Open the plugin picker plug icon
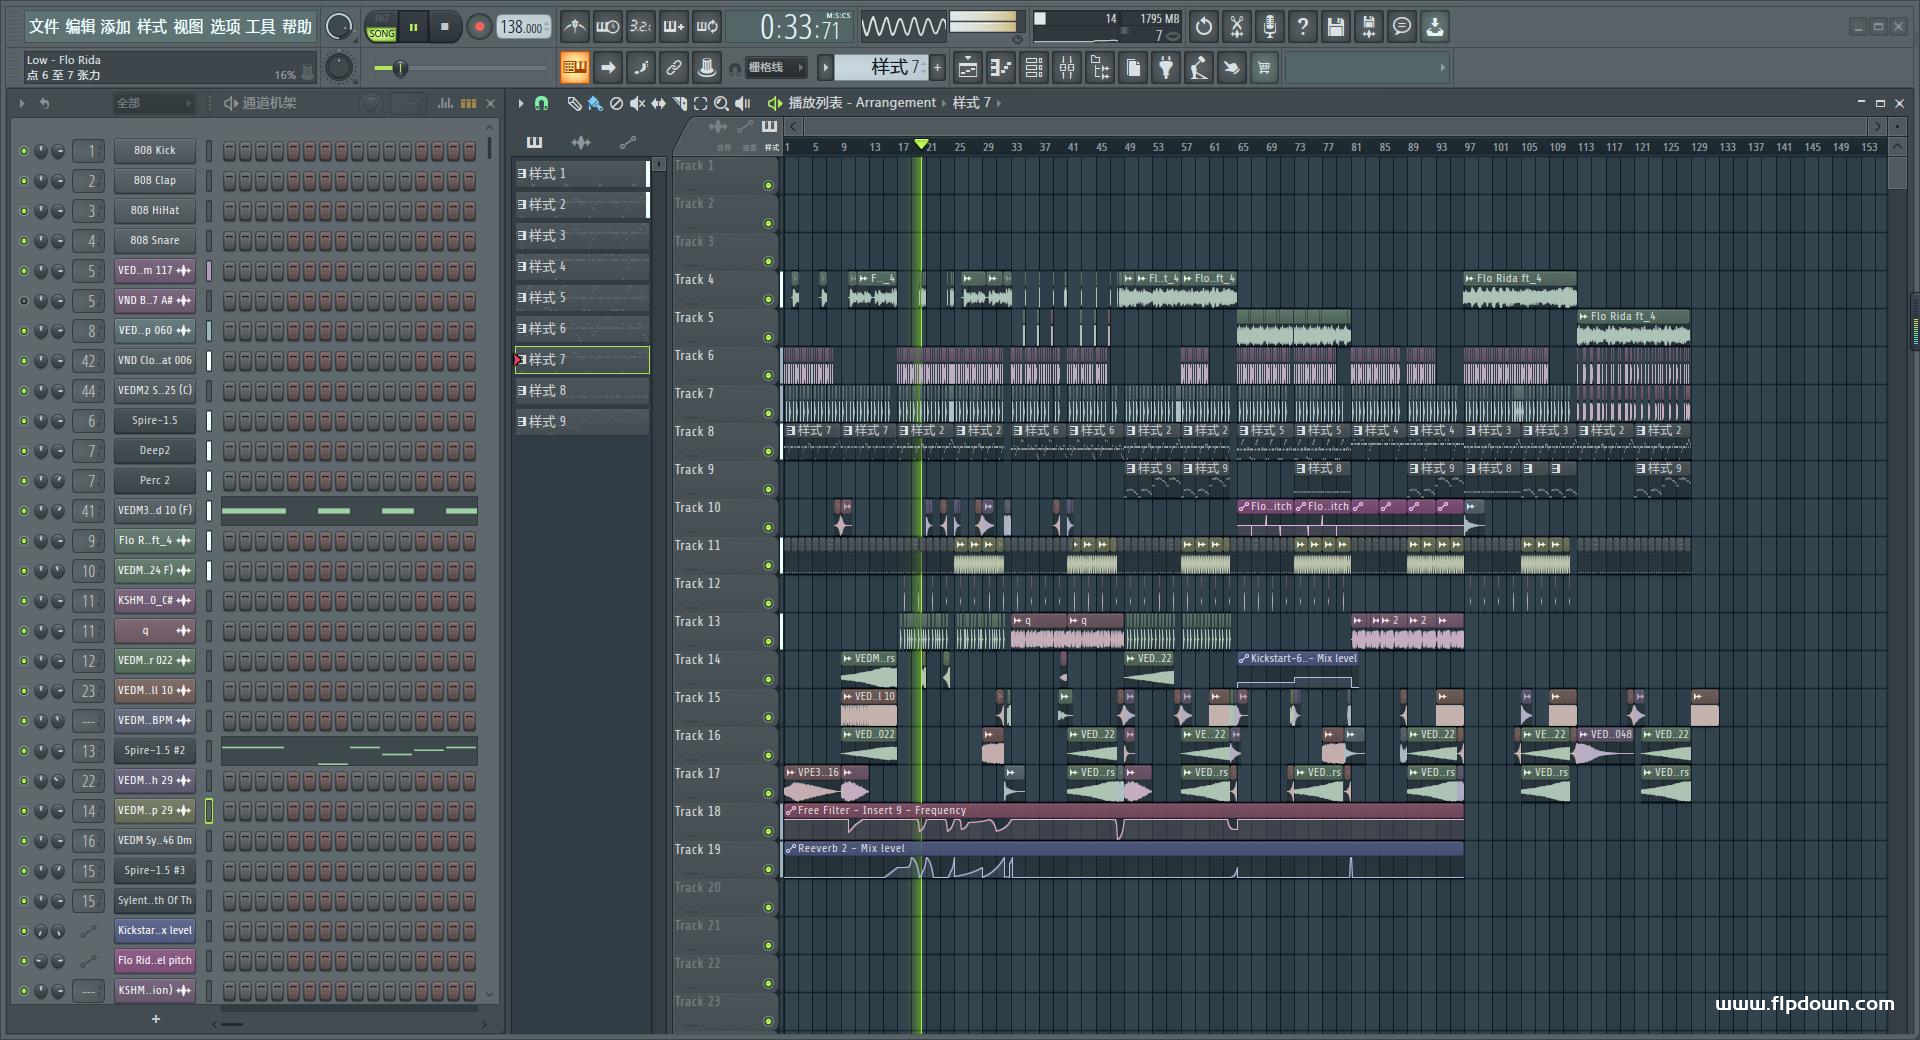Screen dimensions: 1920x1040 tap(1166, 68)
